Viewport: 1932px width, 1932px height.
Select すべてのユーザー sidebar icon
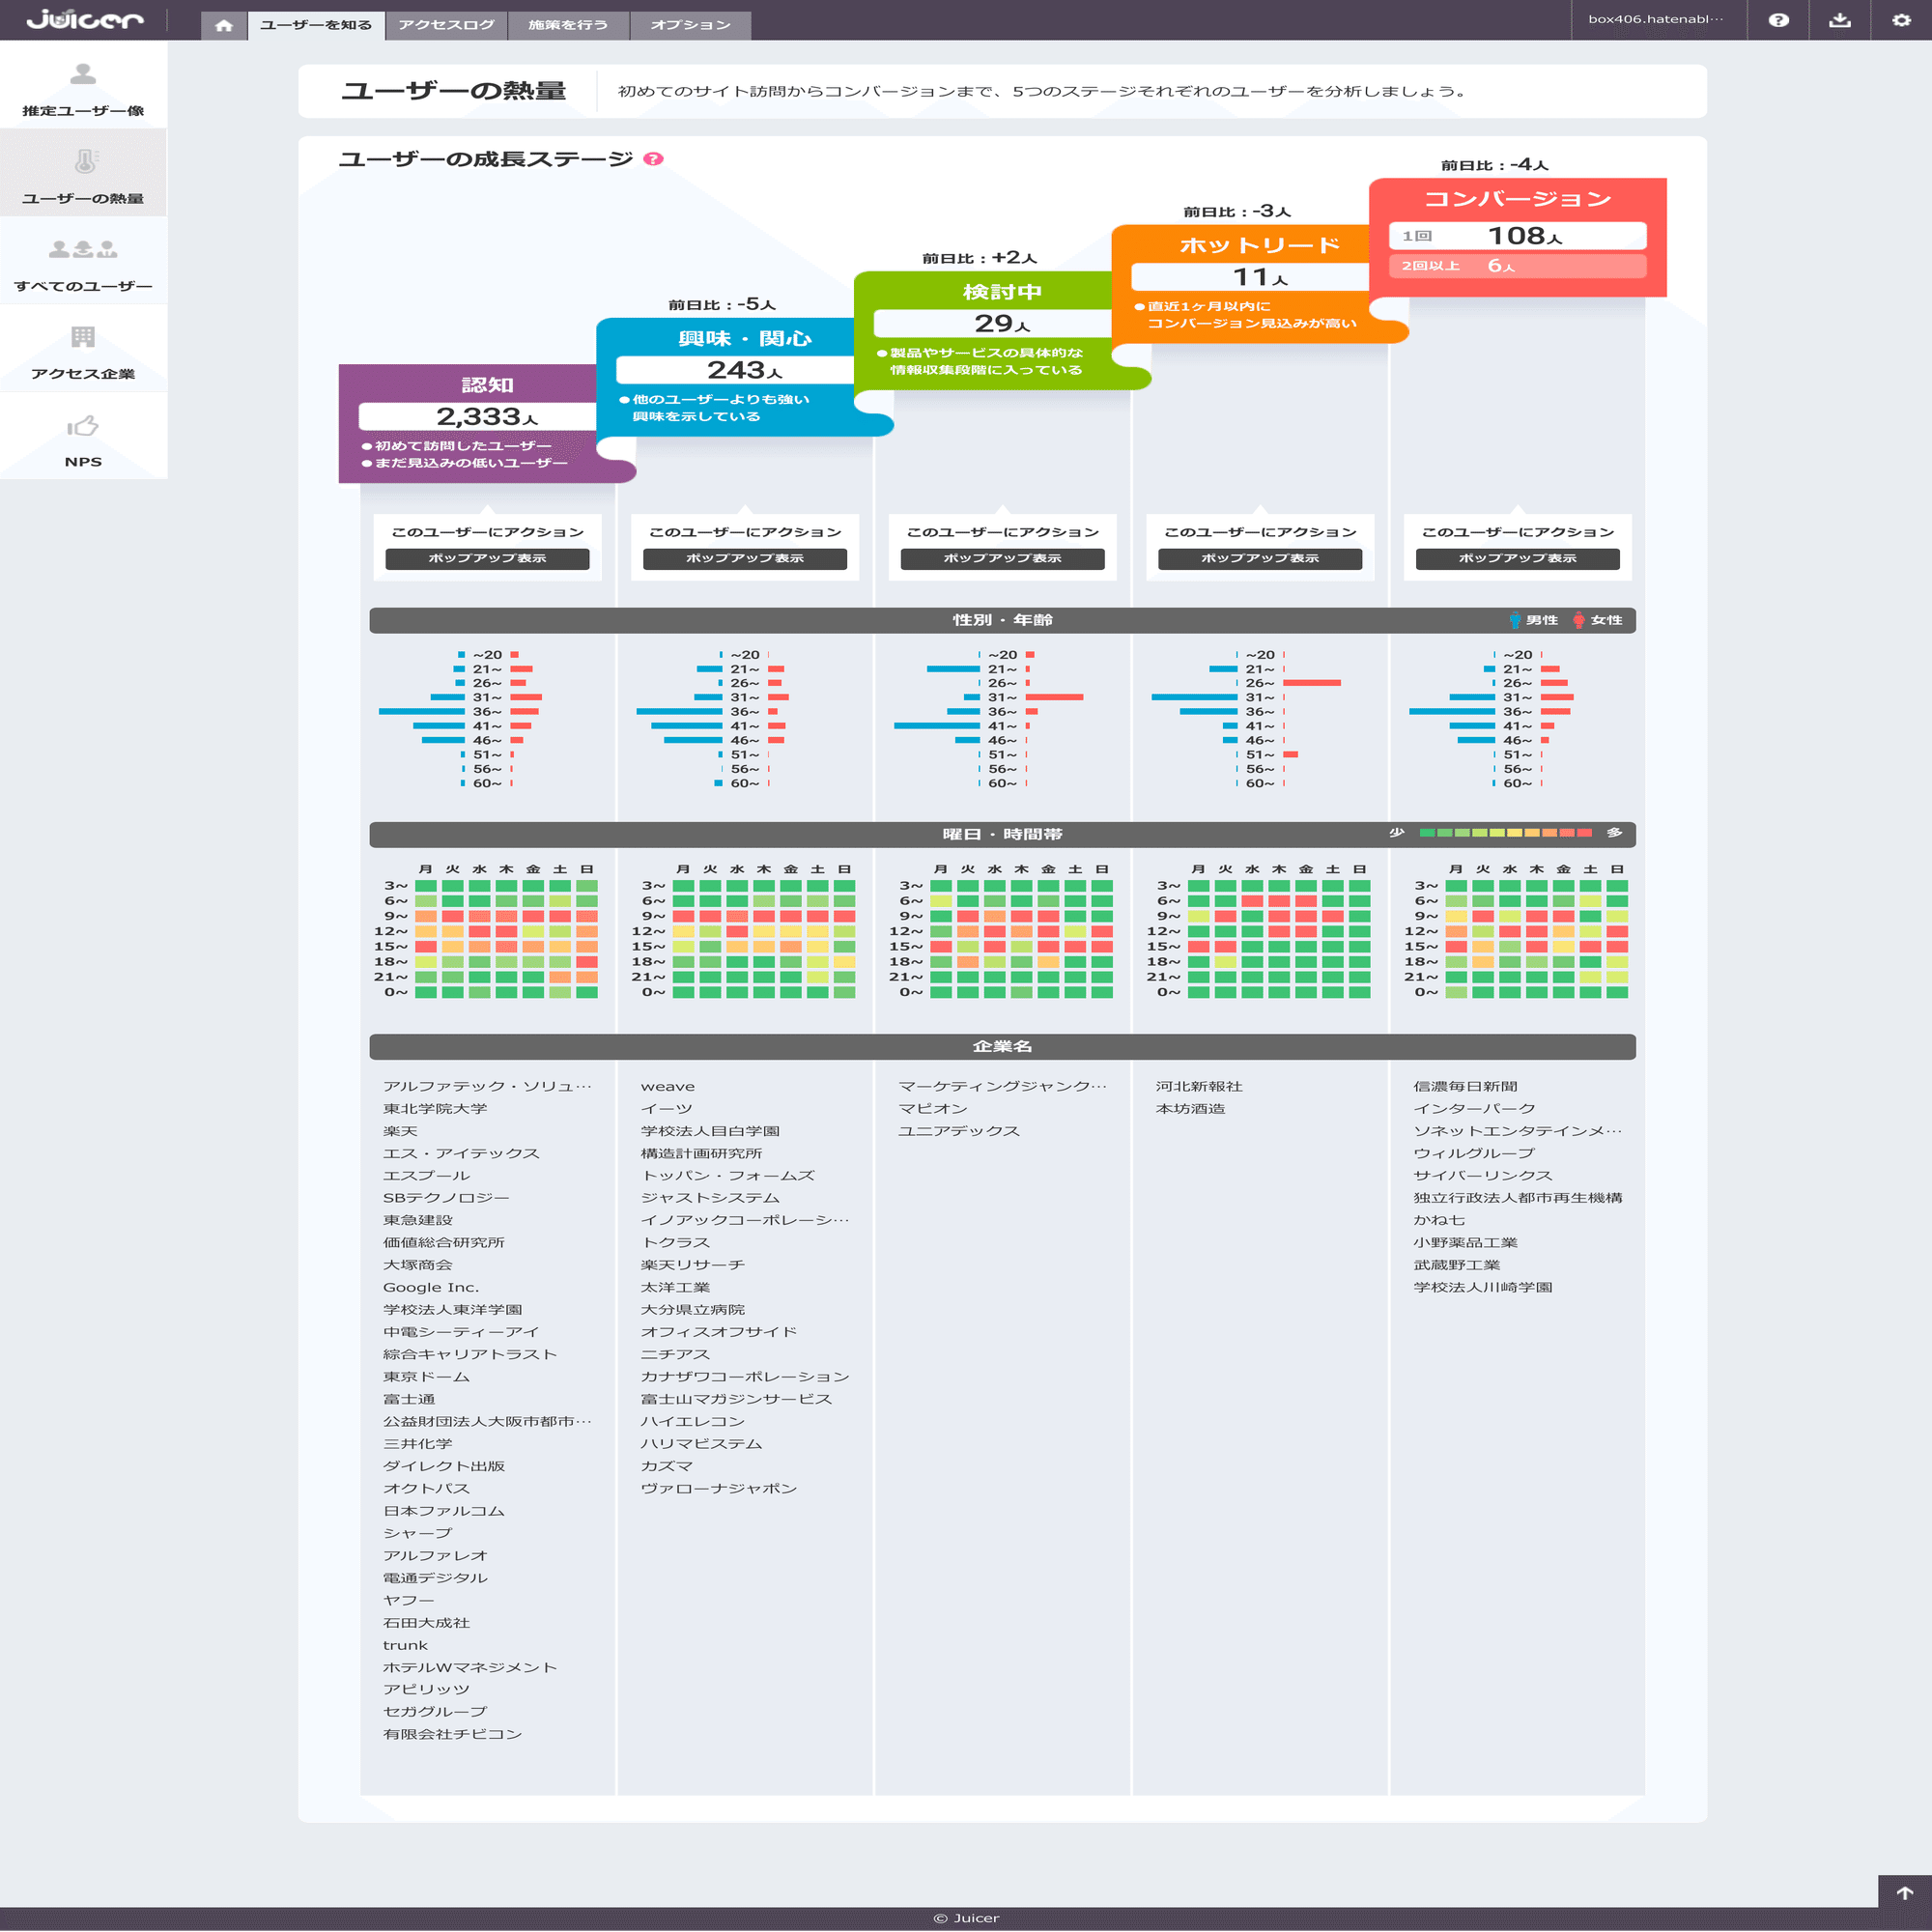(x=83, y=250)
